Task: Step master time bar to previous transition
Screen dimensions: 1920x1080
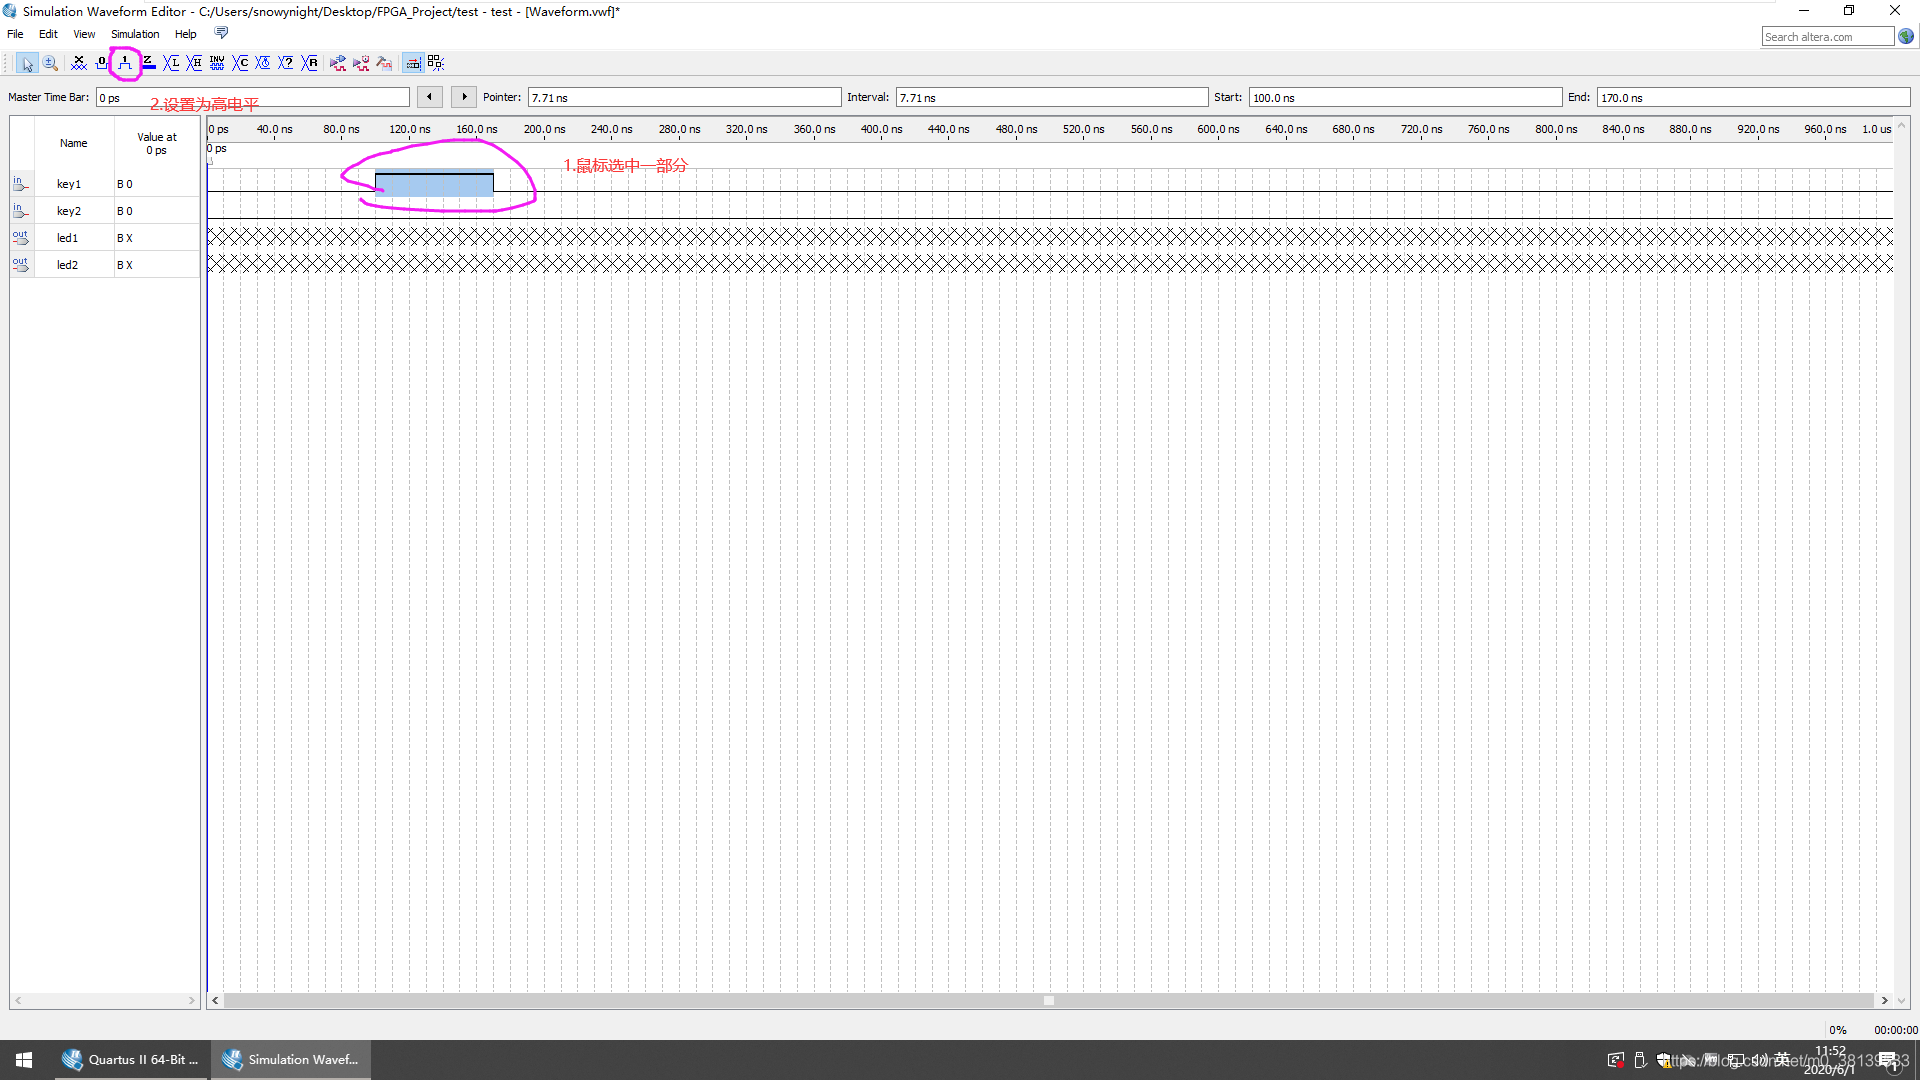Action: (x=430, y=97)
